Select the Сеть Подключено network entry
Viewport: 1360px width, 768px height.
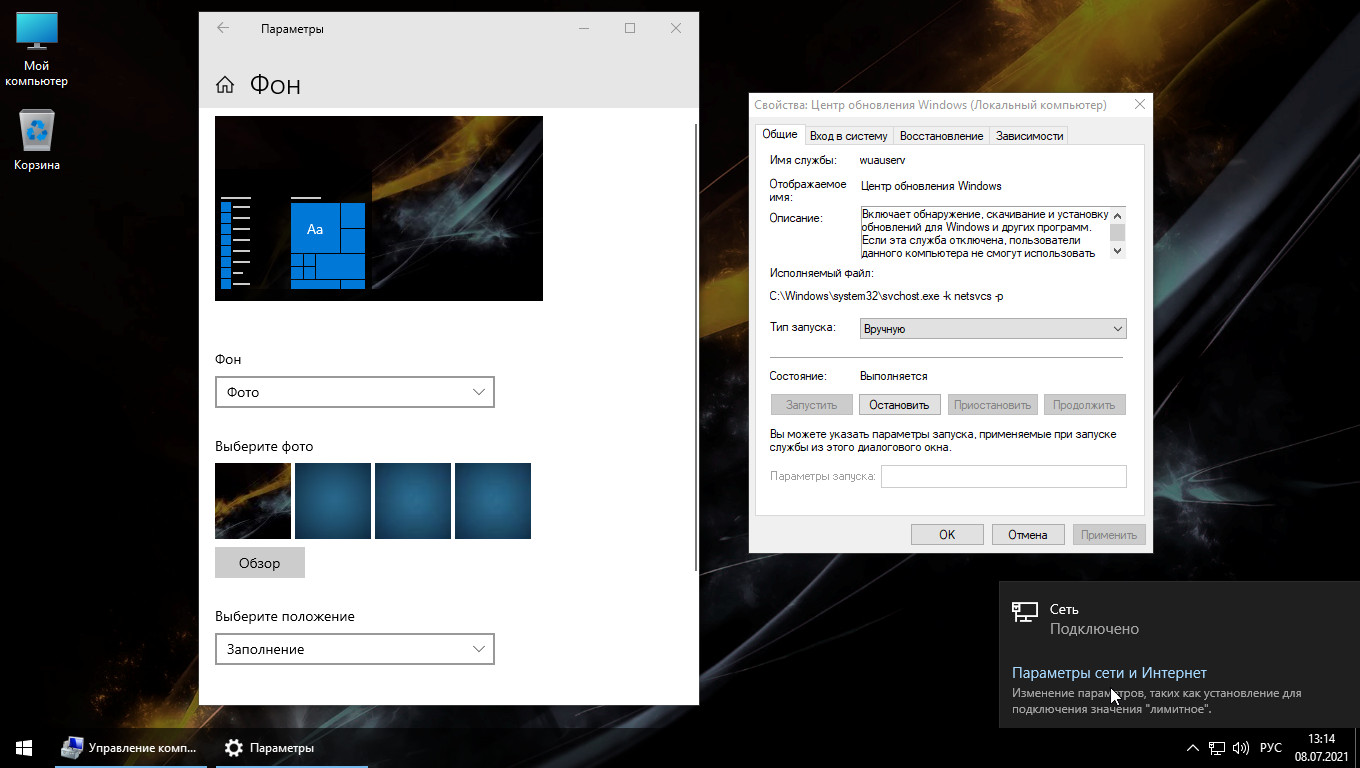coord(1179,618)
